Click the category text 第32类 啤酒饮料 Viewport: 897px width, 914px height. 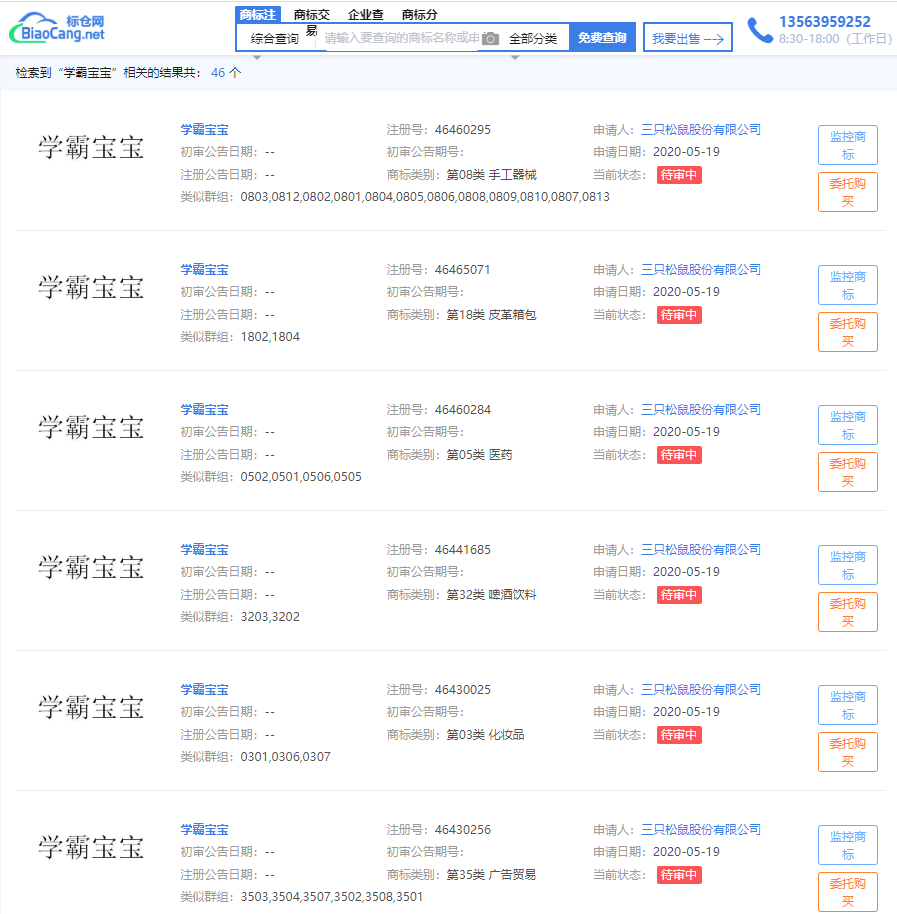491,595
